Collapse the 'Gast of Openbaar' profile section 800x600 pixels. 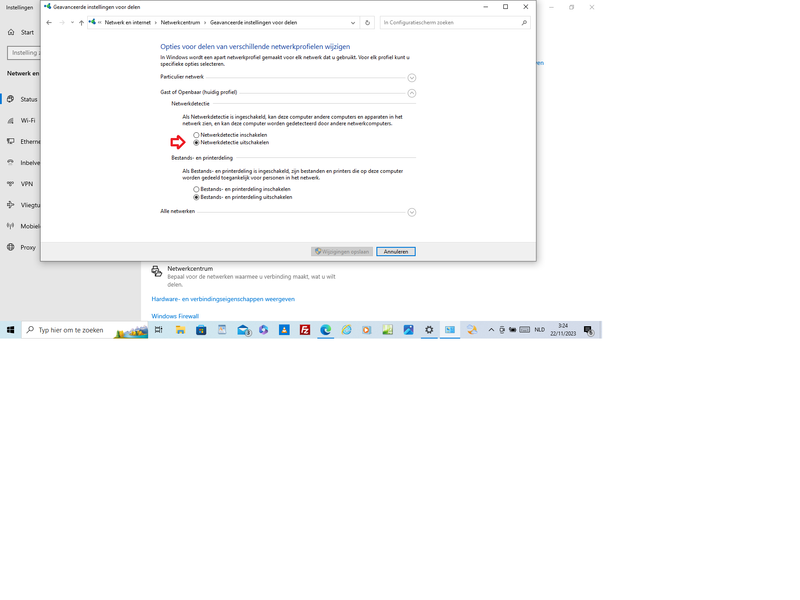411,93
